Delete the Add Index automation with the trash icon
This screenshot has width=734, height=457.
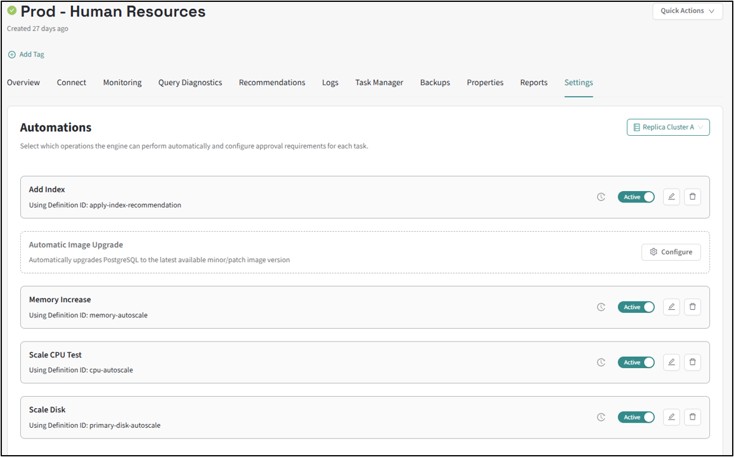pos(693,197)
